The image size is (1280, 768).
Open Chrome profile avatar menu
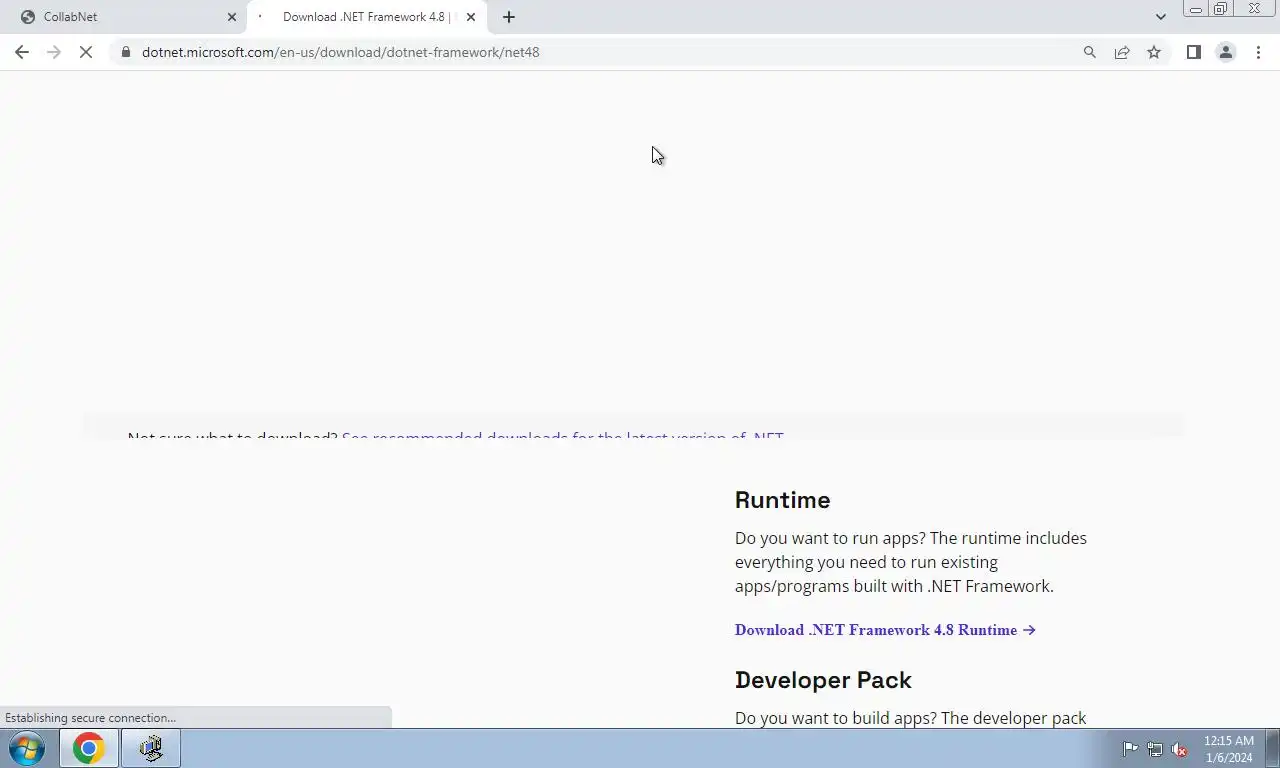pos(1225,52)
